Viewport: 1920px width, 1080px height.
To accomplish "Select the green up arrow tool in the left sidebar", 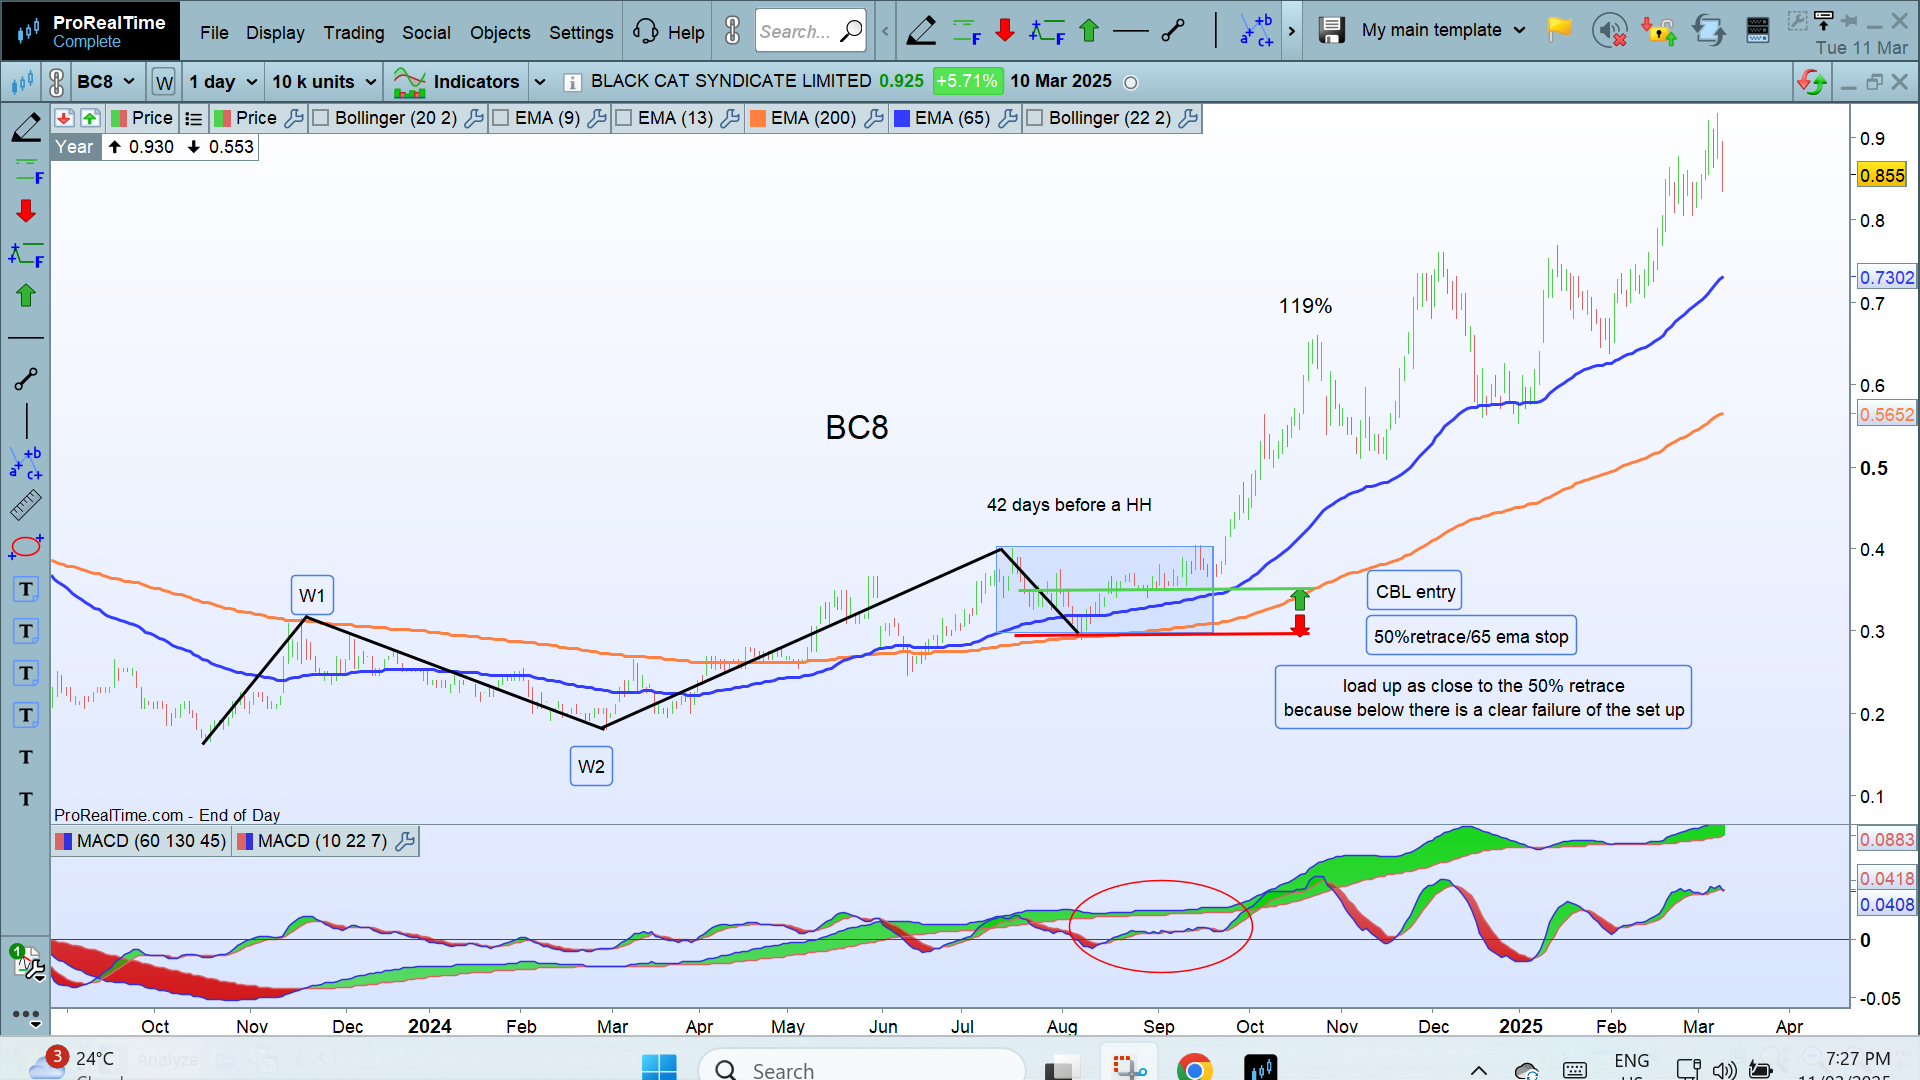I will [x=26, y=295].
